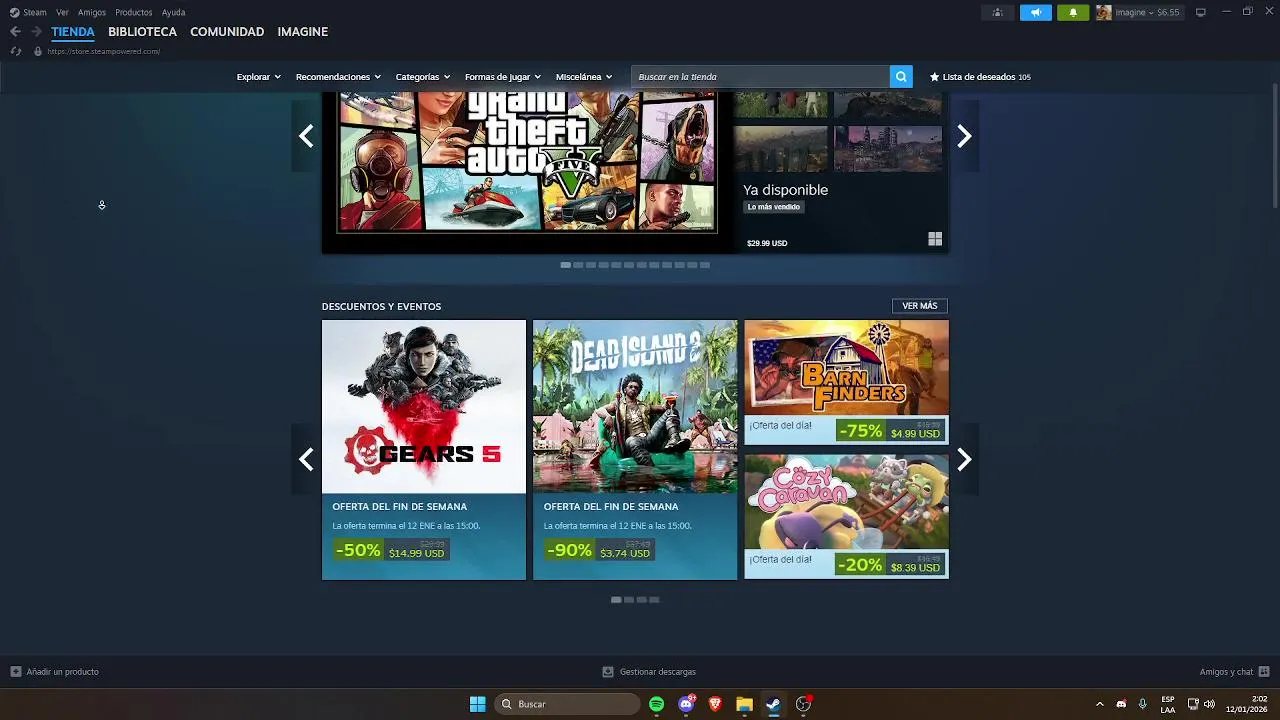Expand the Explorar dropdown
Image resolution: width=1280 pixels, height=720 pixels.
(258, 77)
